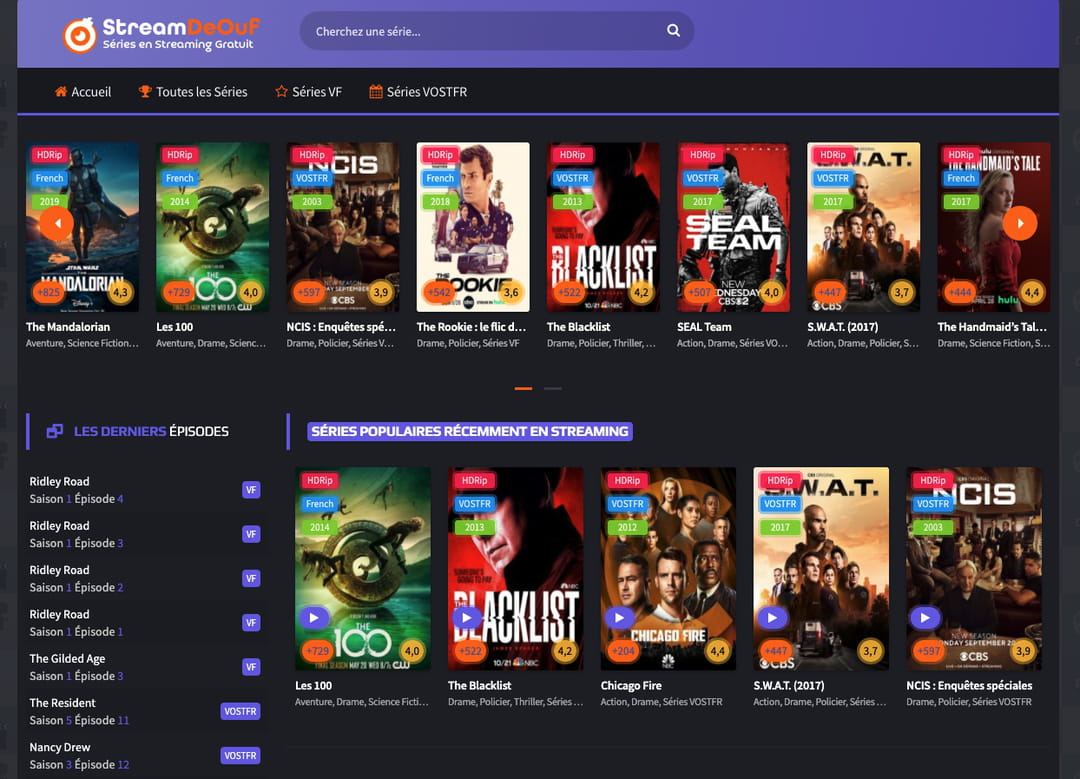
Task: Go to Séries VOSTFR section
Action: point(418,92)
